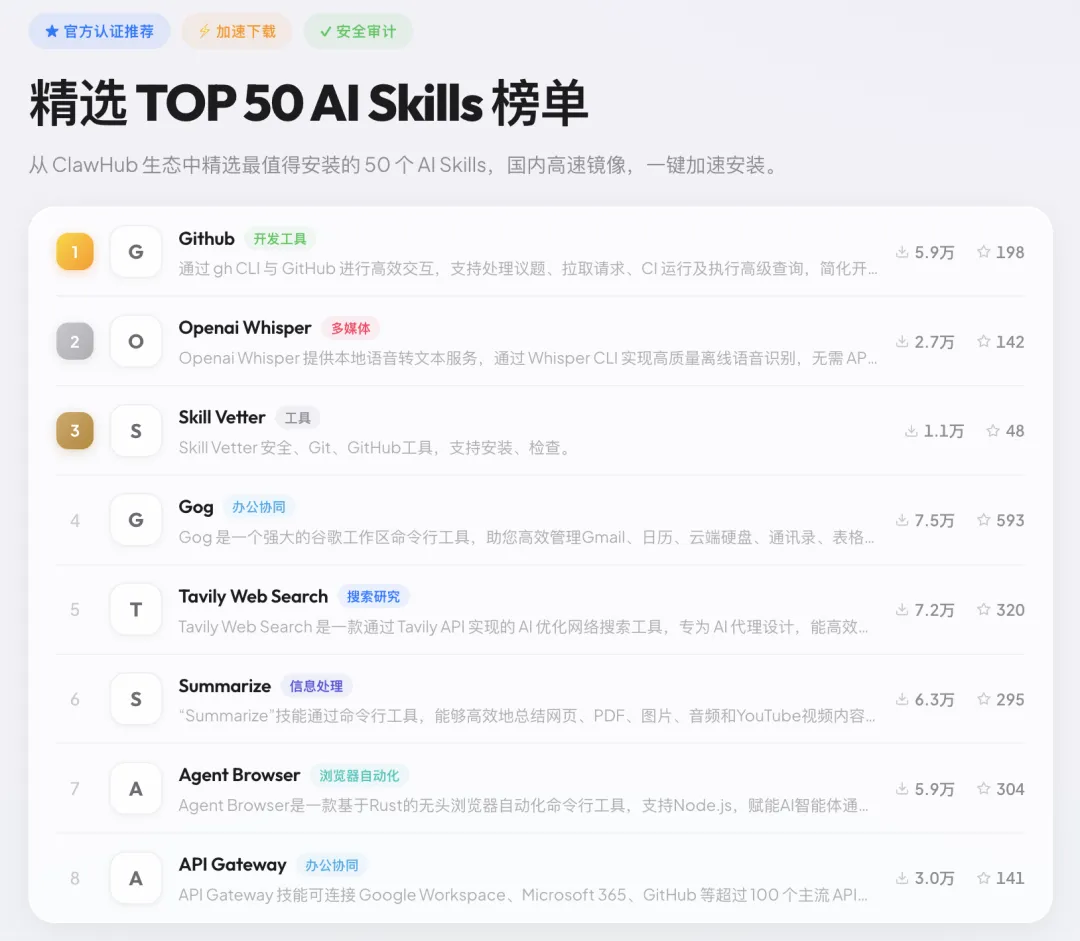Click the Gog description about 谷歌工作区
This screenshot has height=941, width=1080.
point(526,537)
